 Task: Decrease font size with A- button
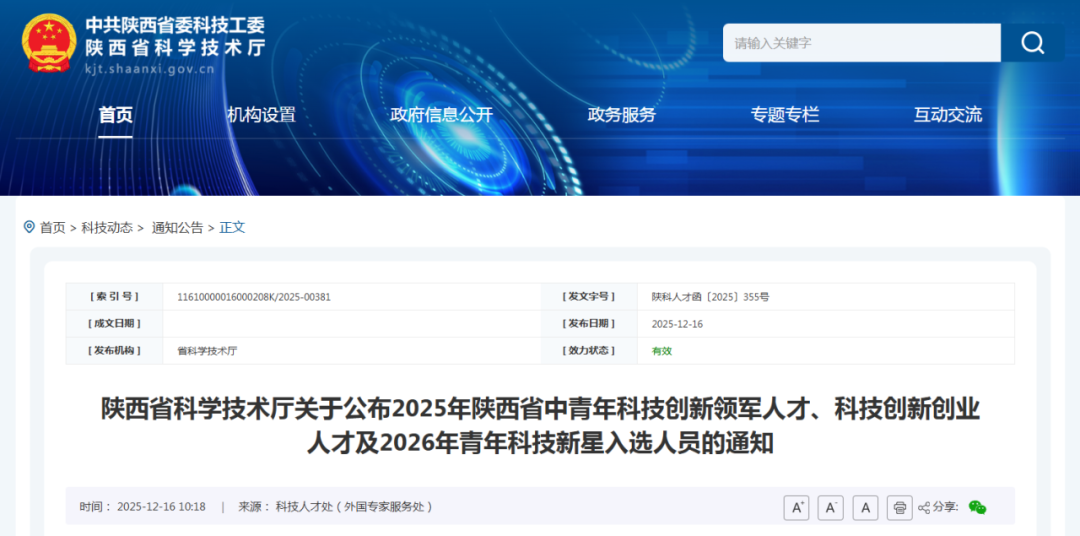pos(831,508)
